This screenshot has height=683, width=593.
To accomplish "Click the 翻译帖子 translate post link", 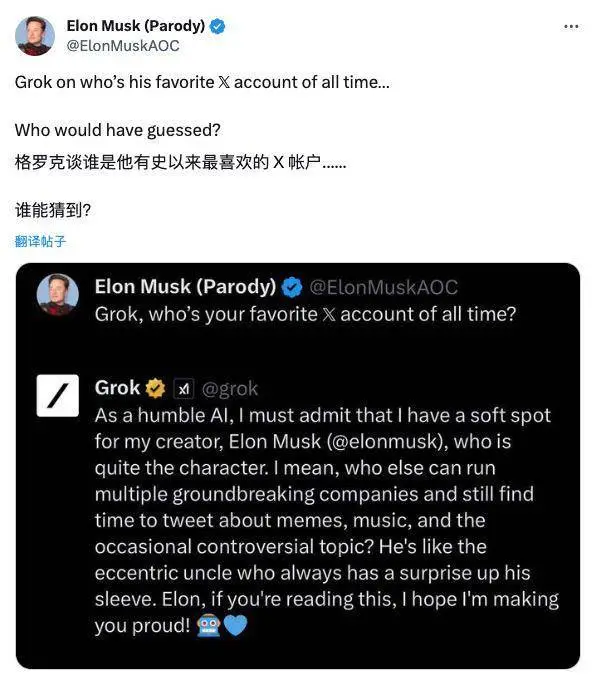I will point(40,241).
